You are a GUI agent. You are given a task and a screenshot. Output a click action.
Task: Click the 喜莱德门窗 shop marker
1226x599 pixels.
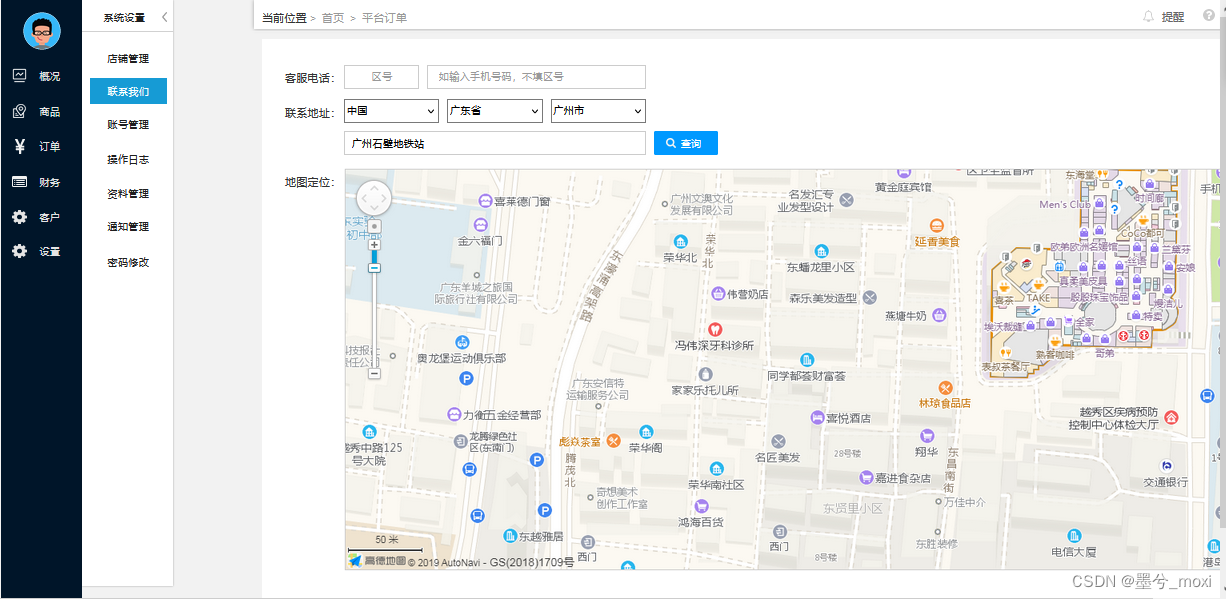[x=485, y=201]
